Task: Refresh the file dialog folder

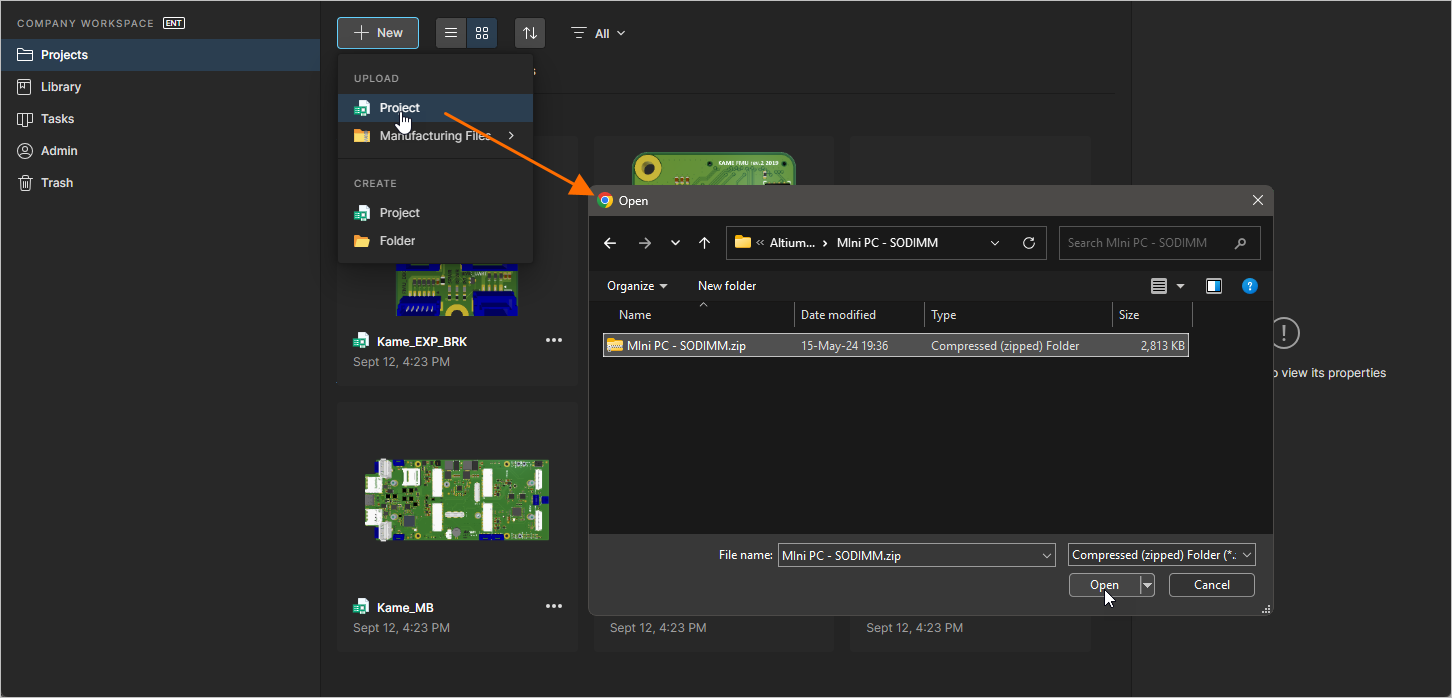Action: [1028, 243]
